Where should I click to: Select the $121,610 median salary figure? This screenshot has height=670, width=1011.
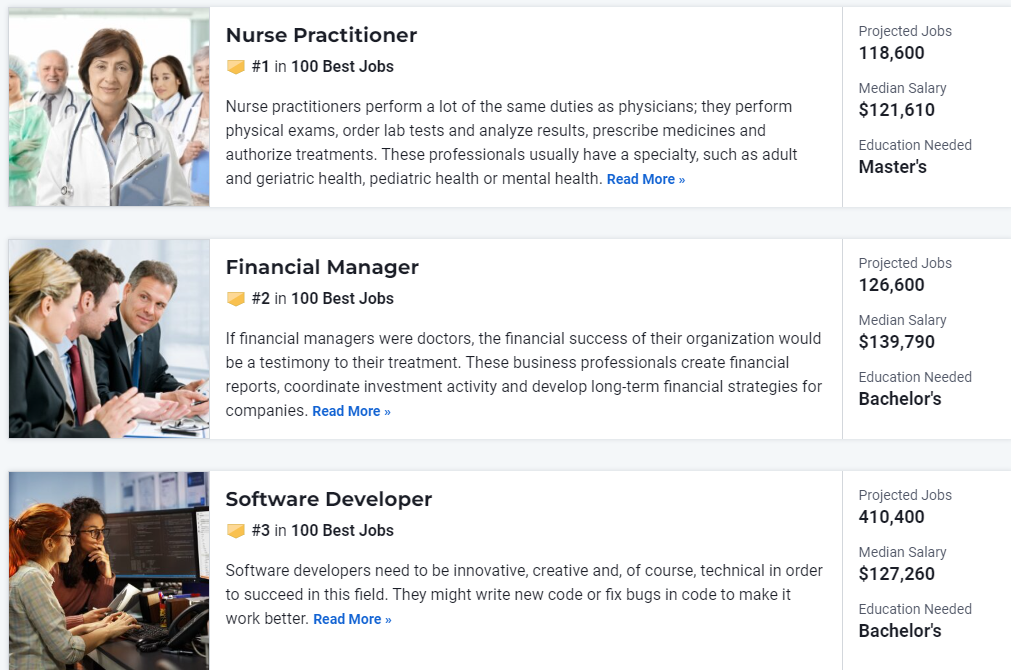896,110
